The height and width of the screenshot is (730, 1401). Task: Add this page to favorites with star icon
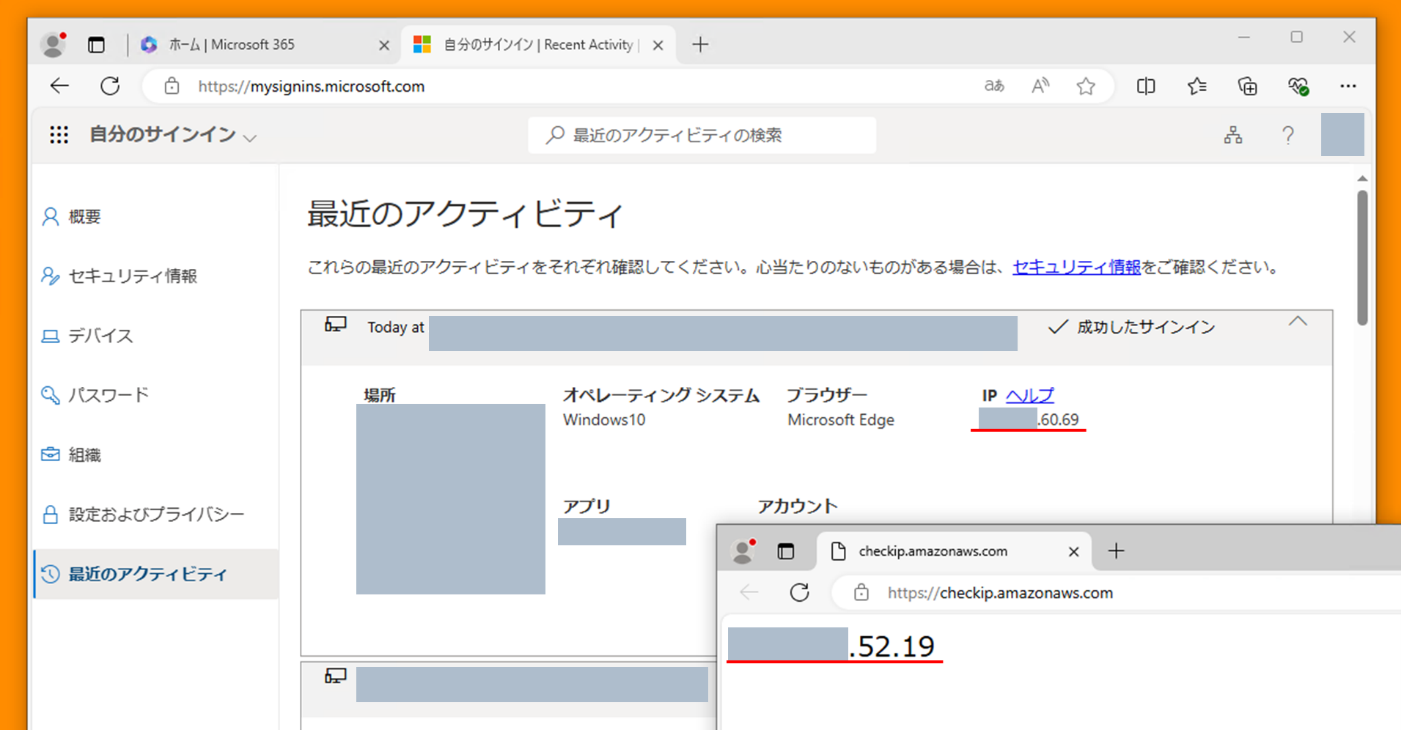point(1086,86)
